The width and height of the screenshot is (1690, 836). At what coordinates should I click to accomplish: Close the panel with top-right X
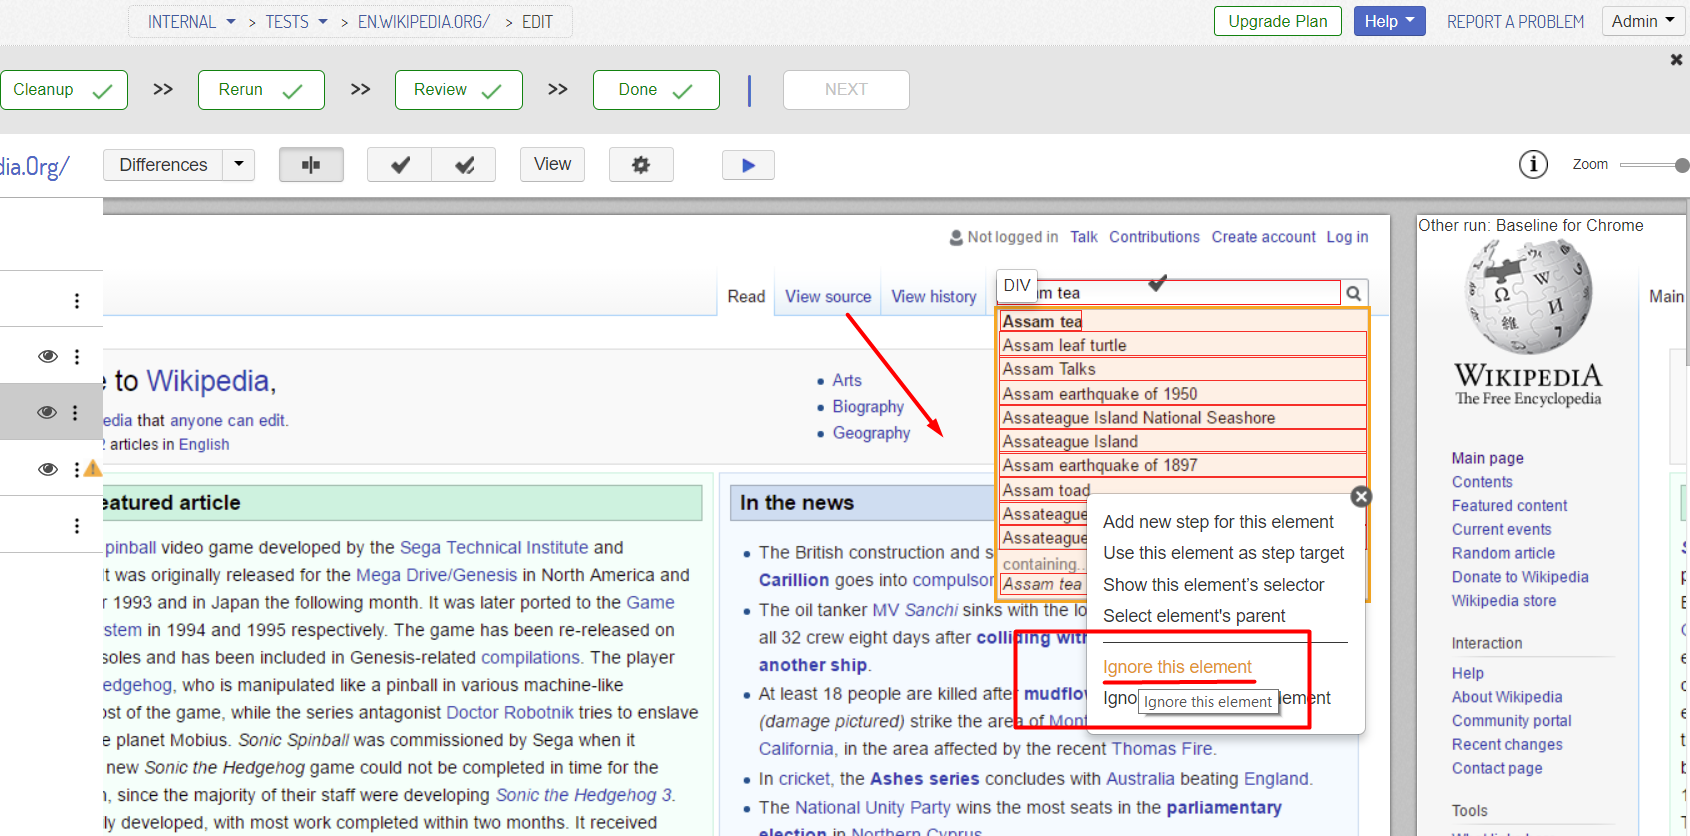[x=1676, y=60]
